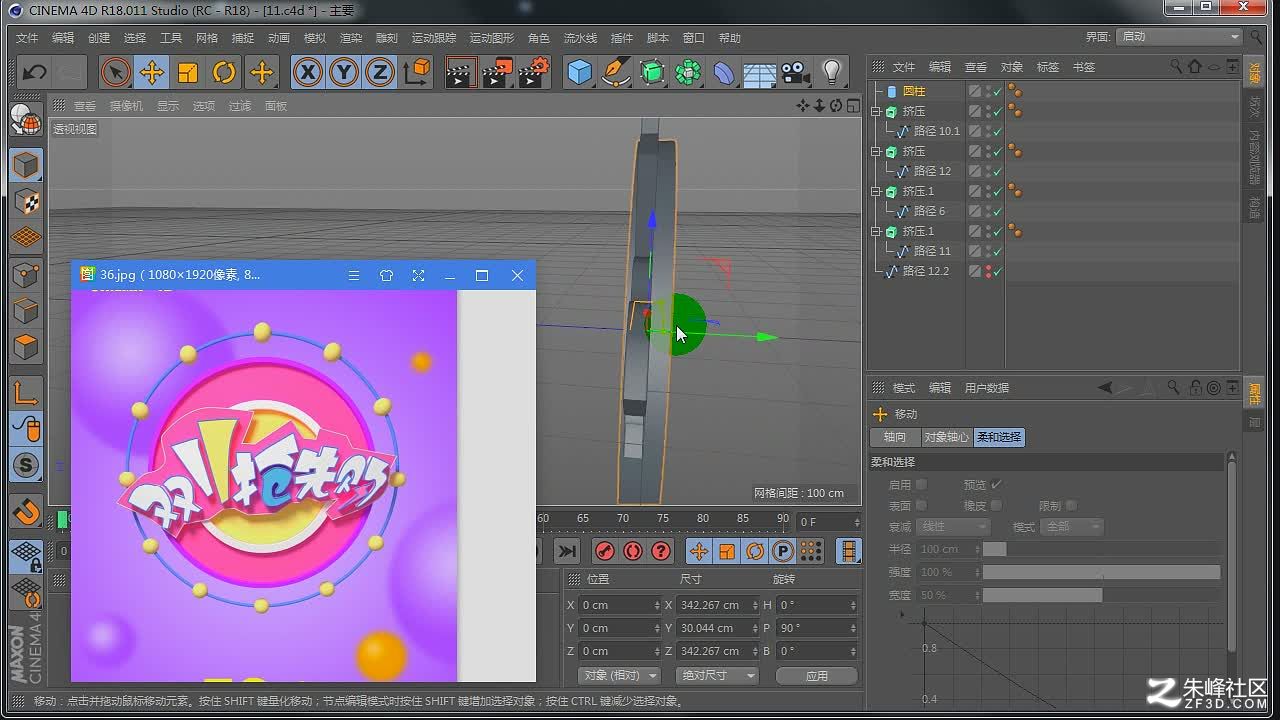Enable the 启用 checkbox

coord(921,485)
